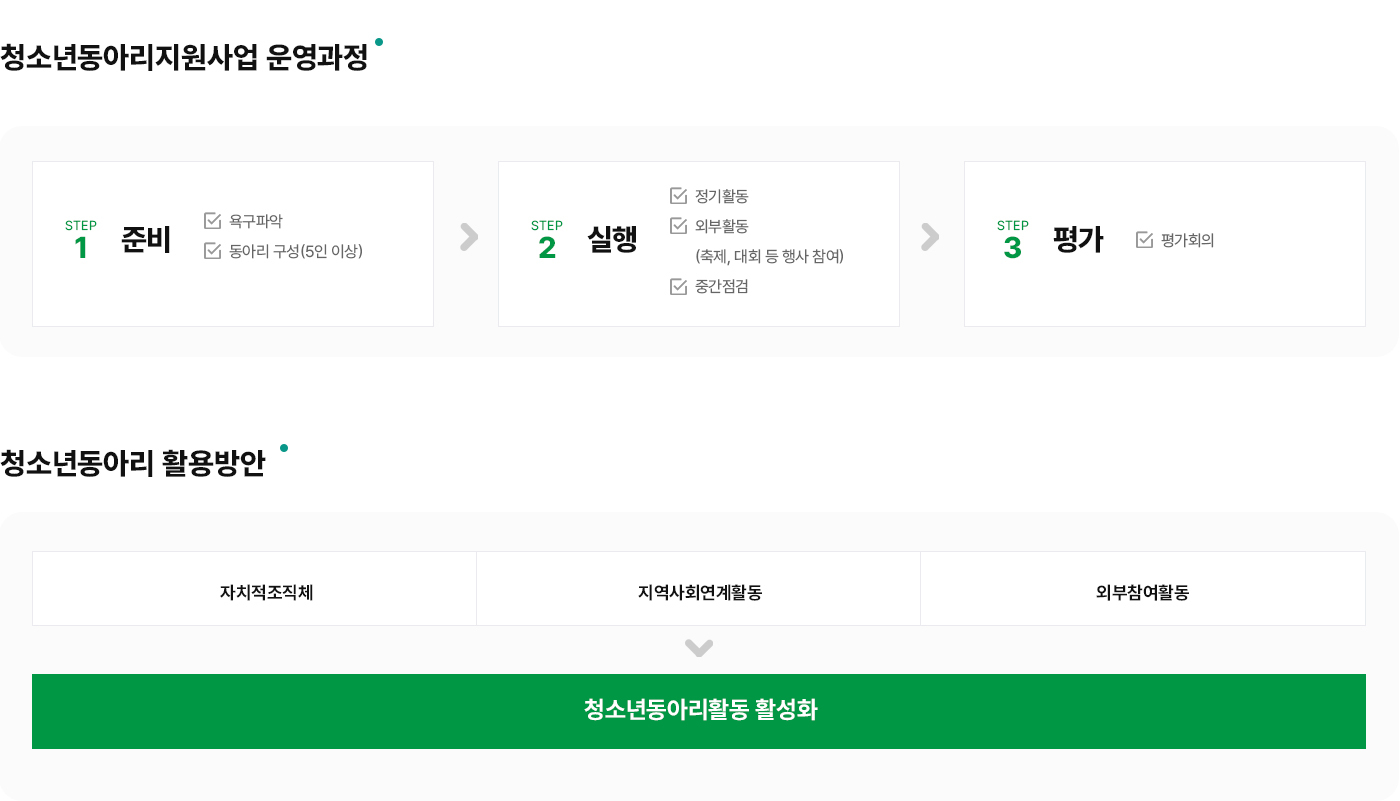Click the down chevron above the green banner
Image resolution: width=1400 pixels, height=801 pixels.
click(699, 648)
